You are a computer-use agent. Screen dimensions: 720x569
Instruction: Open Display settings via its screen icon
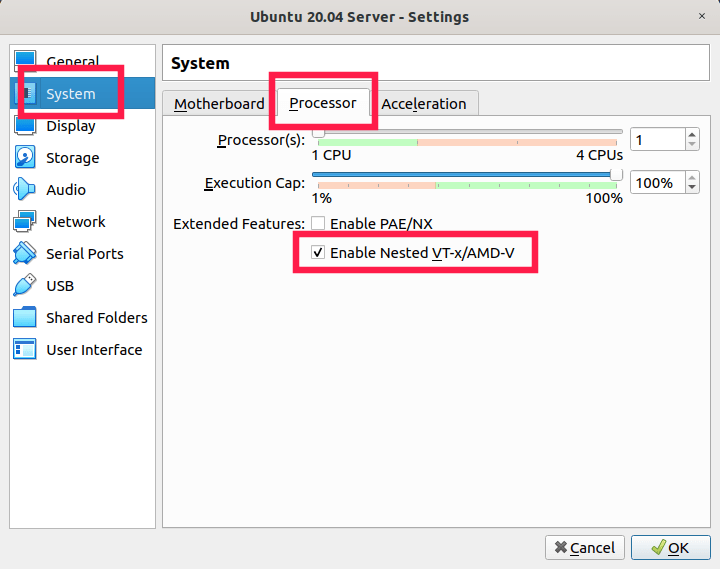click(25, 125)
